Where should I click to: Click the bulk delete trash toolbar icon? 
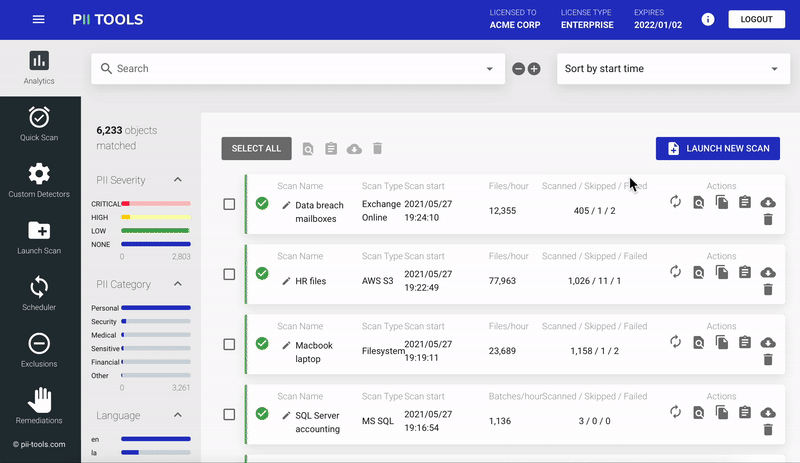378,149
